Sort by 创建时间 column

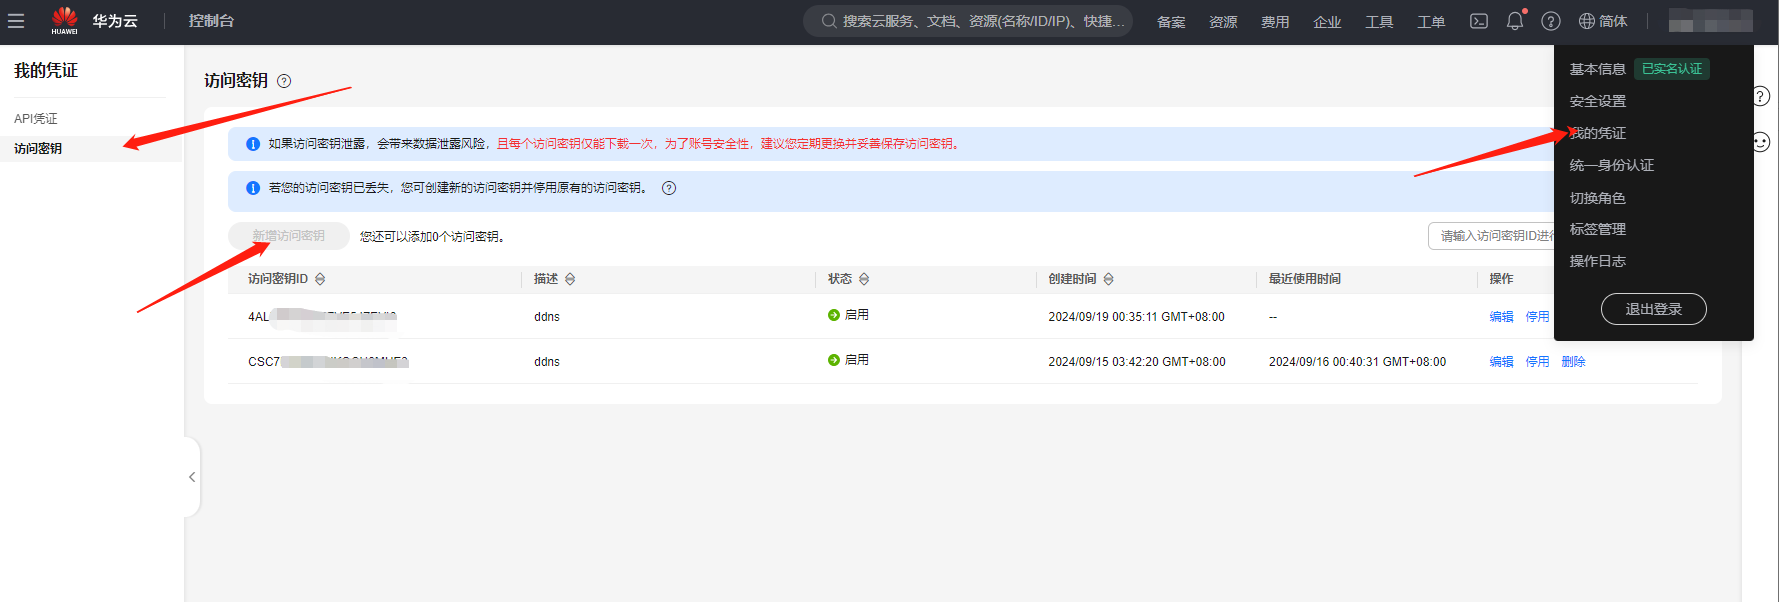point(1108,279)
